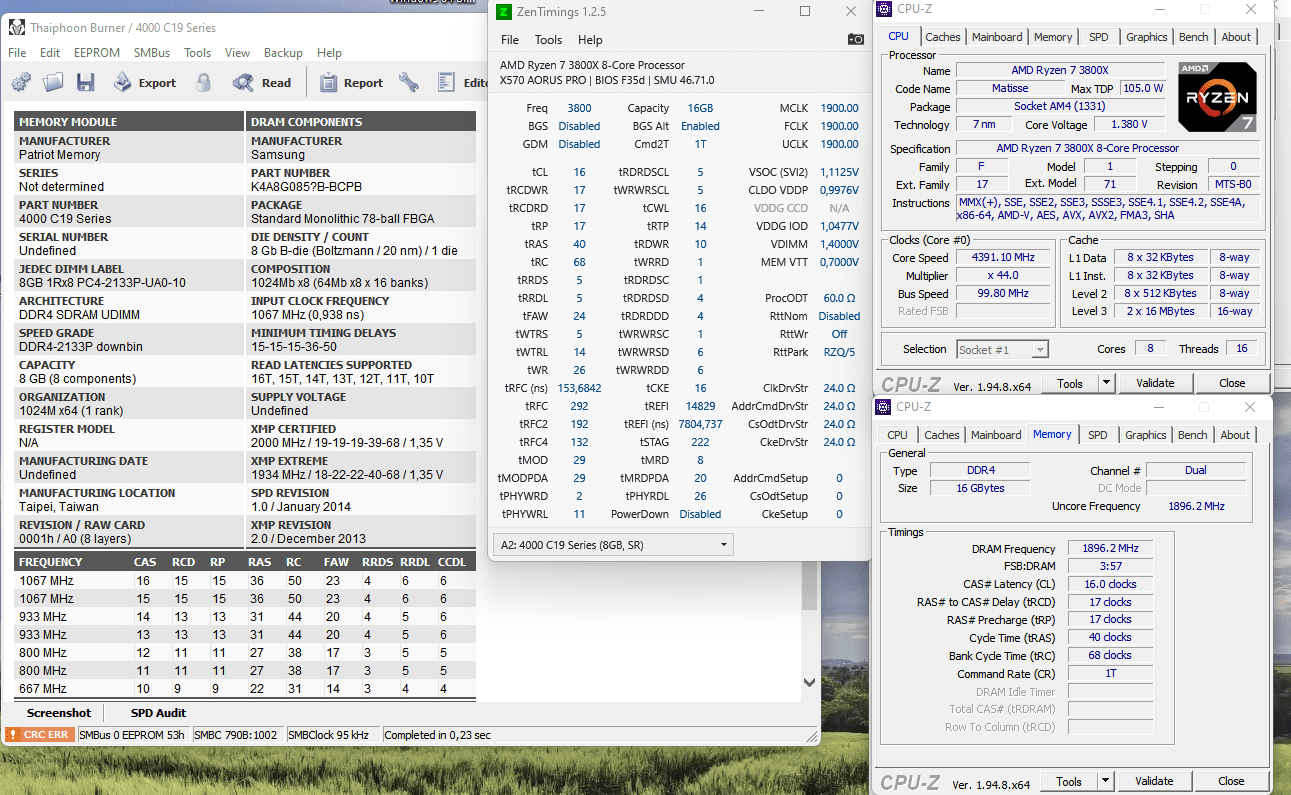The image size is (1291, 795).
Task: Take a screenshot with ZenTimings camera icon
Action: pos(855,40)
